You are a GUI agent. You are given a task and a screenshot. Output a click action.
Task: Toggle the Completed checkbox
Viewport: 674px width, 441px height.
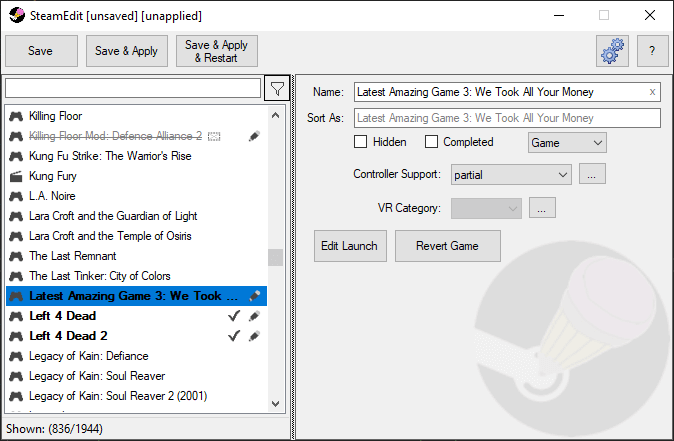pyautogui.click(x=431, y=142)
